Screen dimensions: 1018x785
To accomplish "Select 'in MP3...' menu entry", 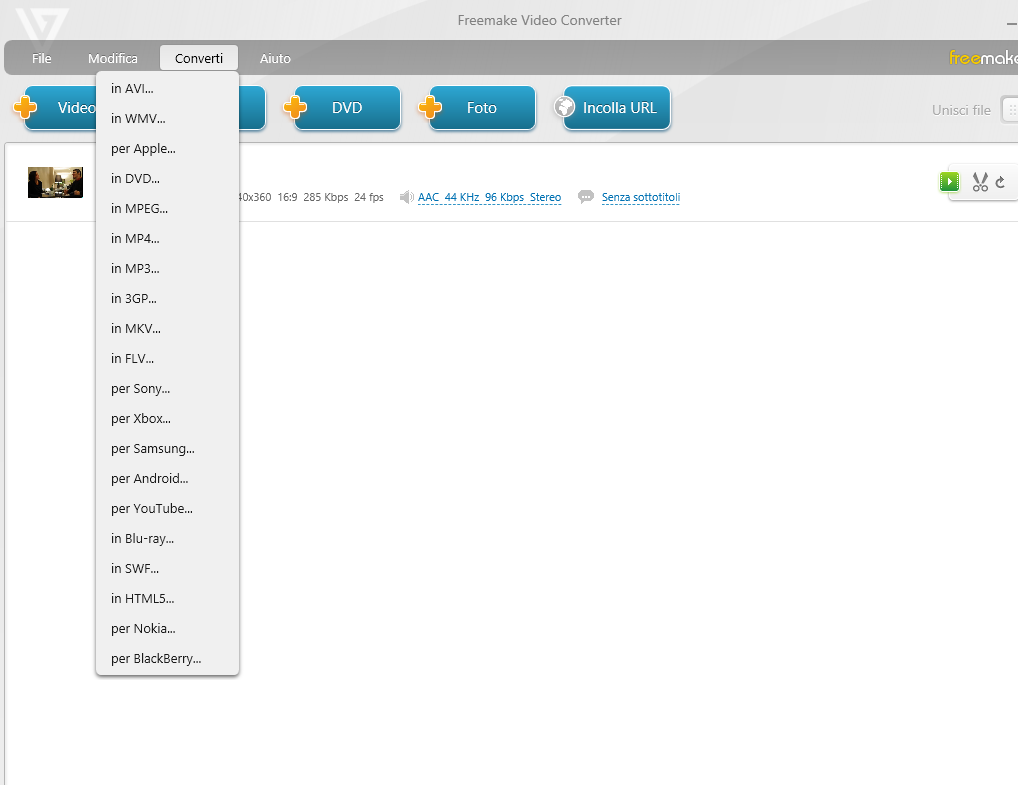I will click(168, 268).
